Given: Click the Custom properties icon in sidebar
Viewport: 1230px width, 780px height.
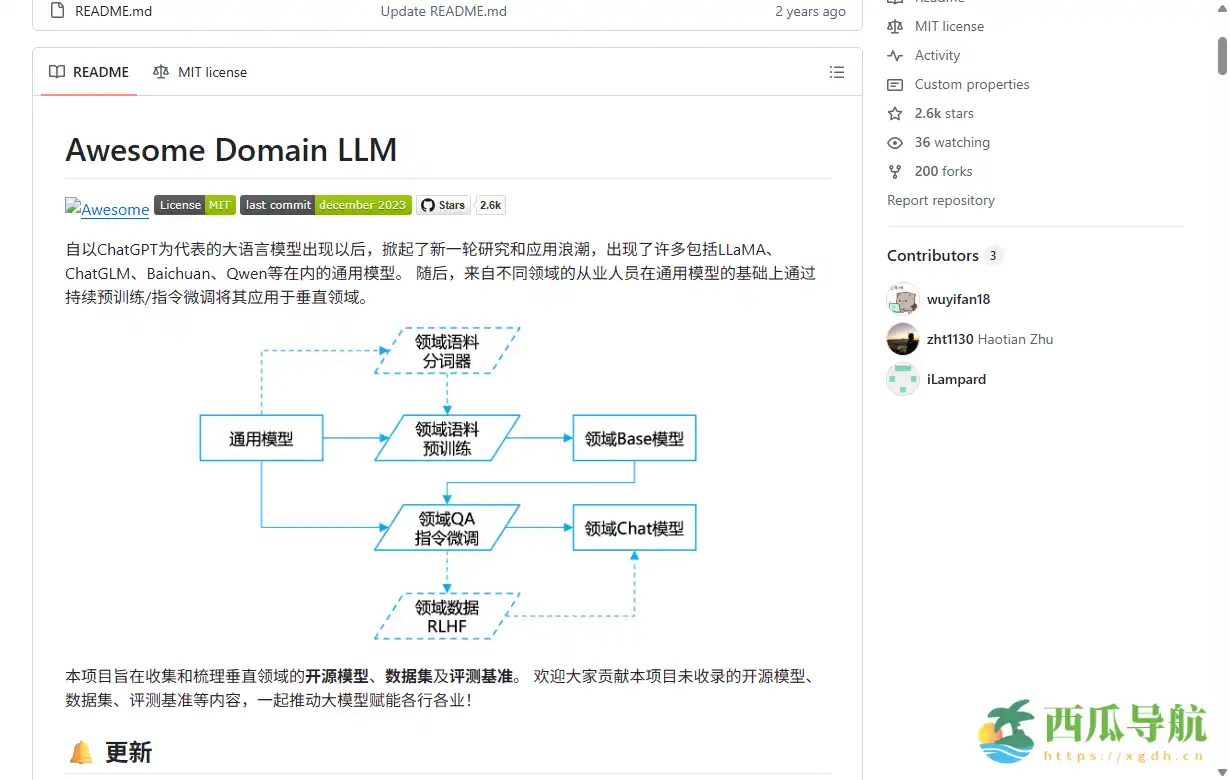Looking at the screenshot, I should point(894,84).
